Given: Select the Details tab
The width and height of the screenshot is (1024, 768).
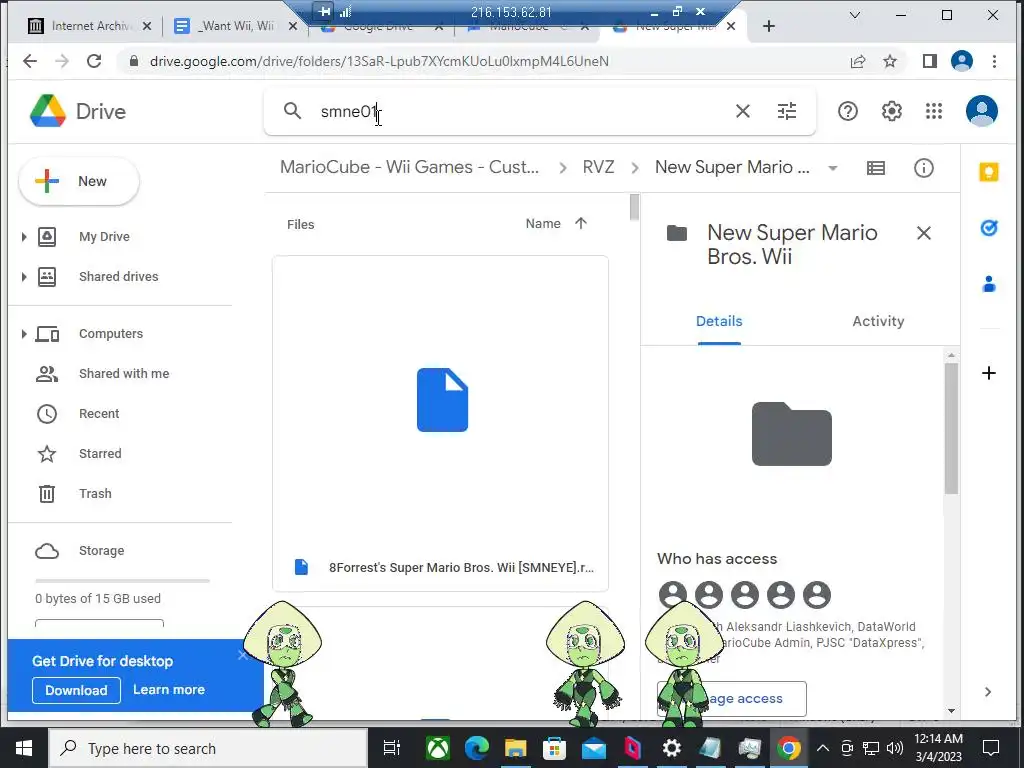Looking at the screenshot, I should pos(719,321).
